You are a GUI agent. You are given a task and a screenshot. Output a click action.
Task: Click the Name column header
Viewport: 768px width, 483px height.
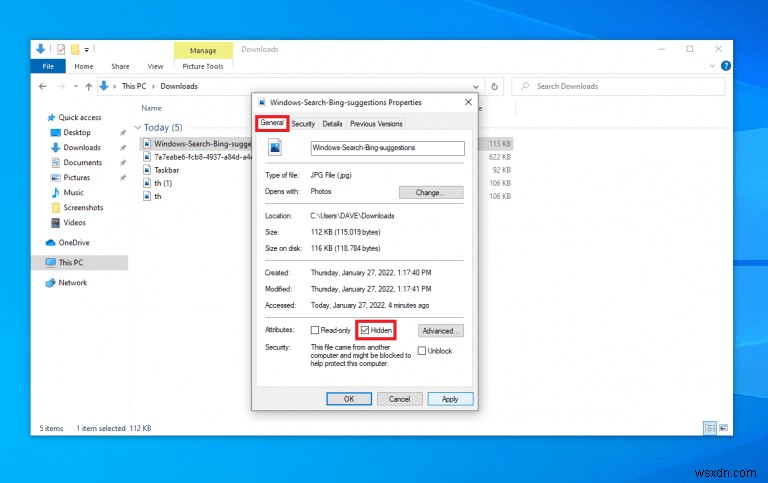(x=151, y=108)
